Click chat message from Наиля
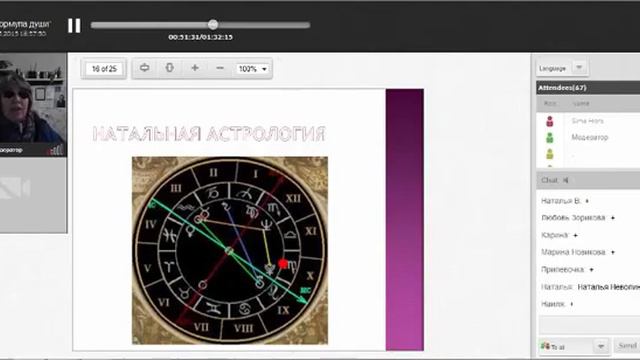This screenshot has height=360, width=640. [557, 304]
